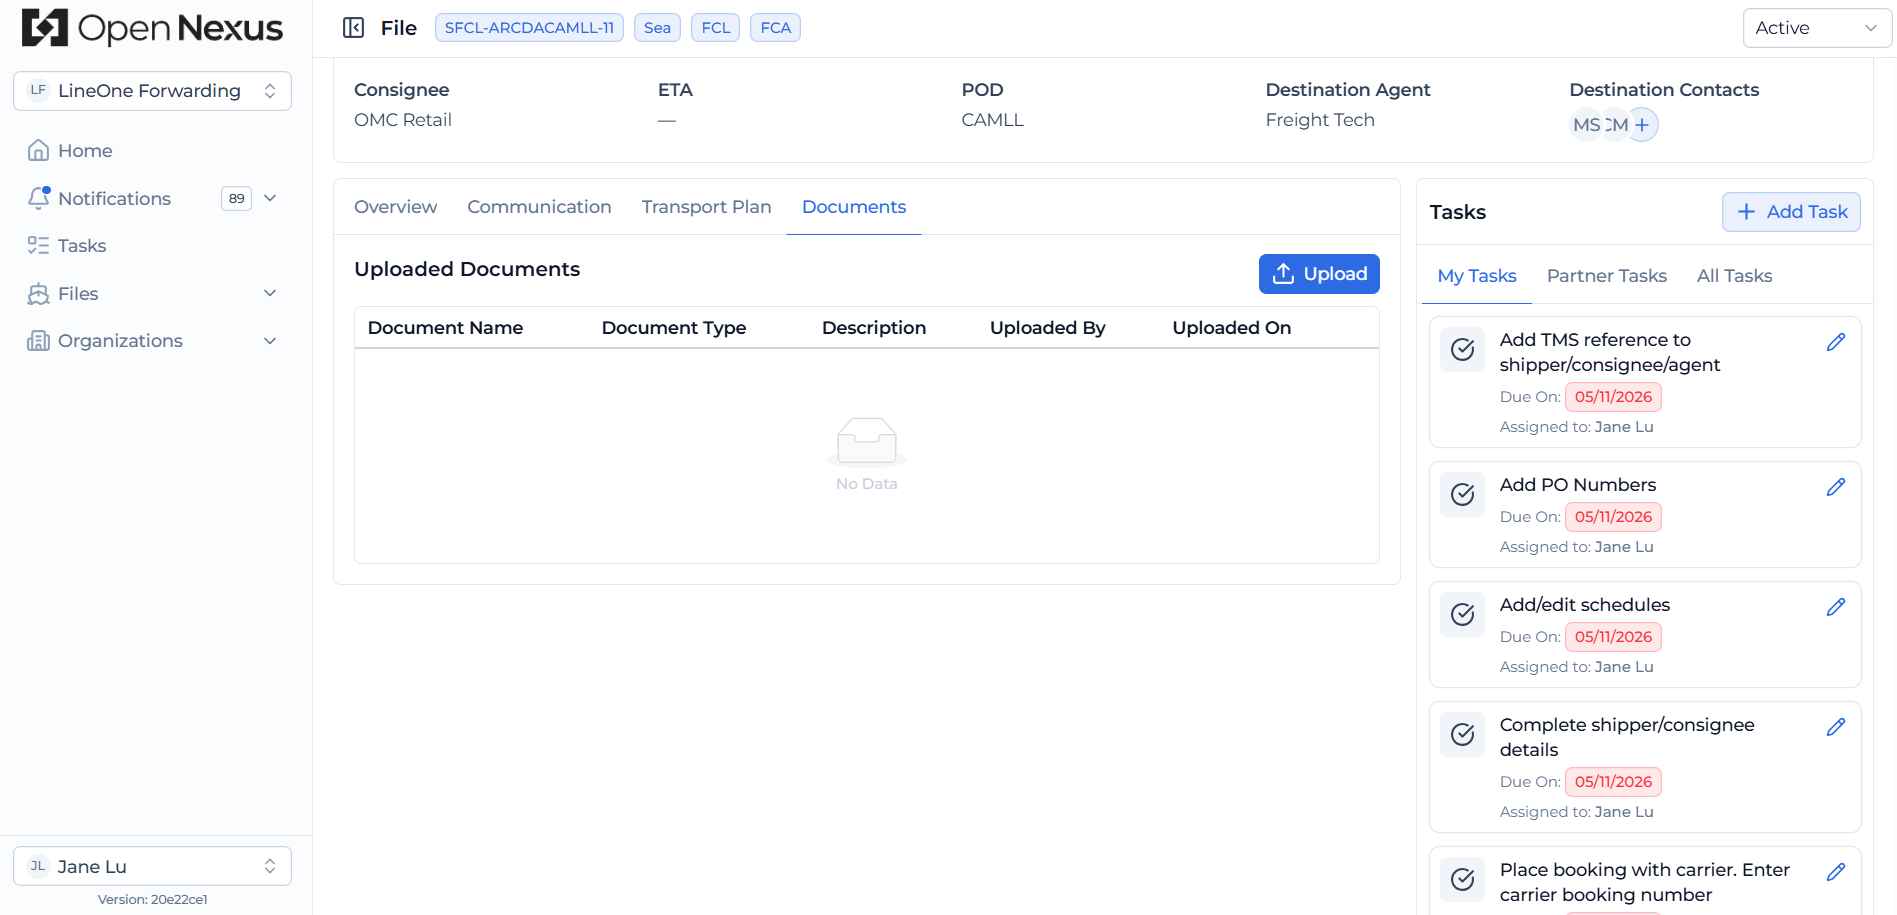
Task: Mark Add PO Numbers task complete
Action: pos(1462,494)
